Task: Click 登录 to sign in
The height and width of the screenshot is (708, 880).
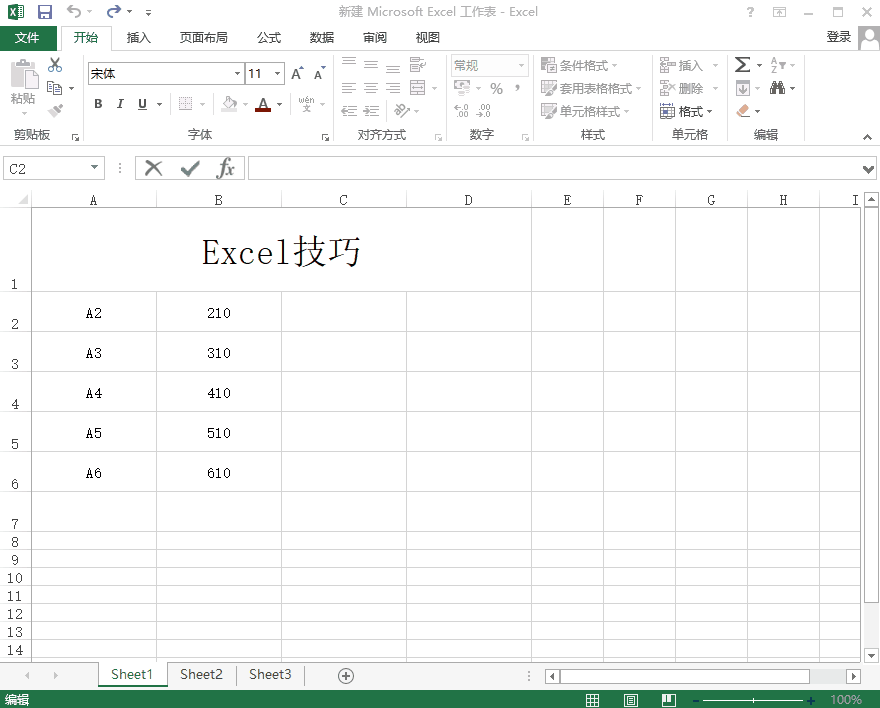Action: 838,37
